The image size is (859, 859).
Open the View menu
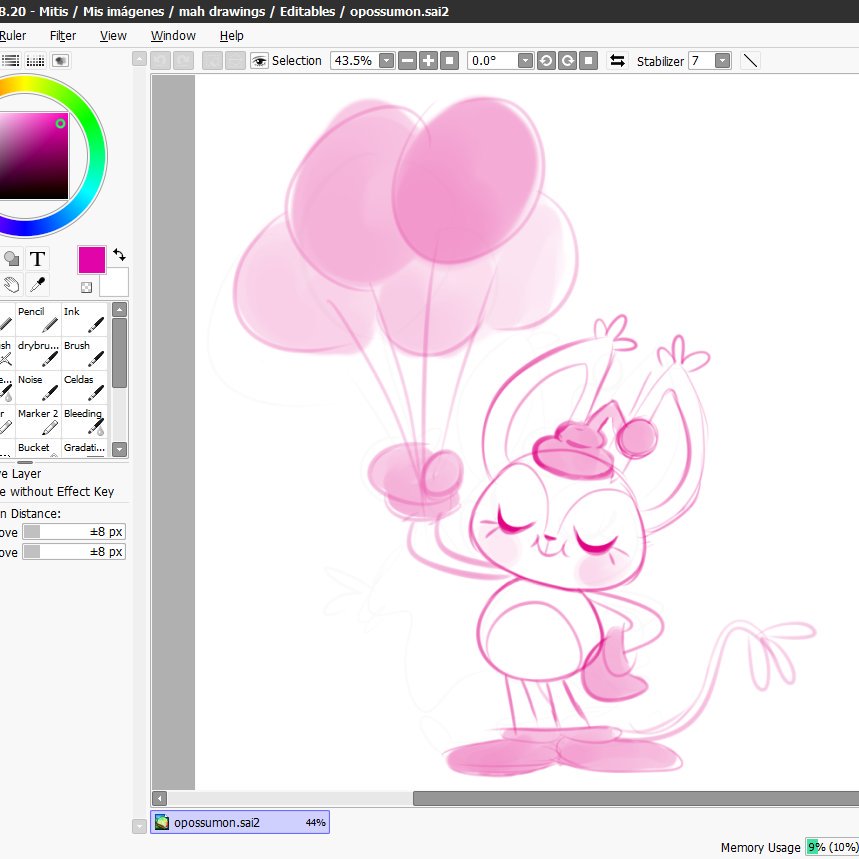click(x=113, y=36)
